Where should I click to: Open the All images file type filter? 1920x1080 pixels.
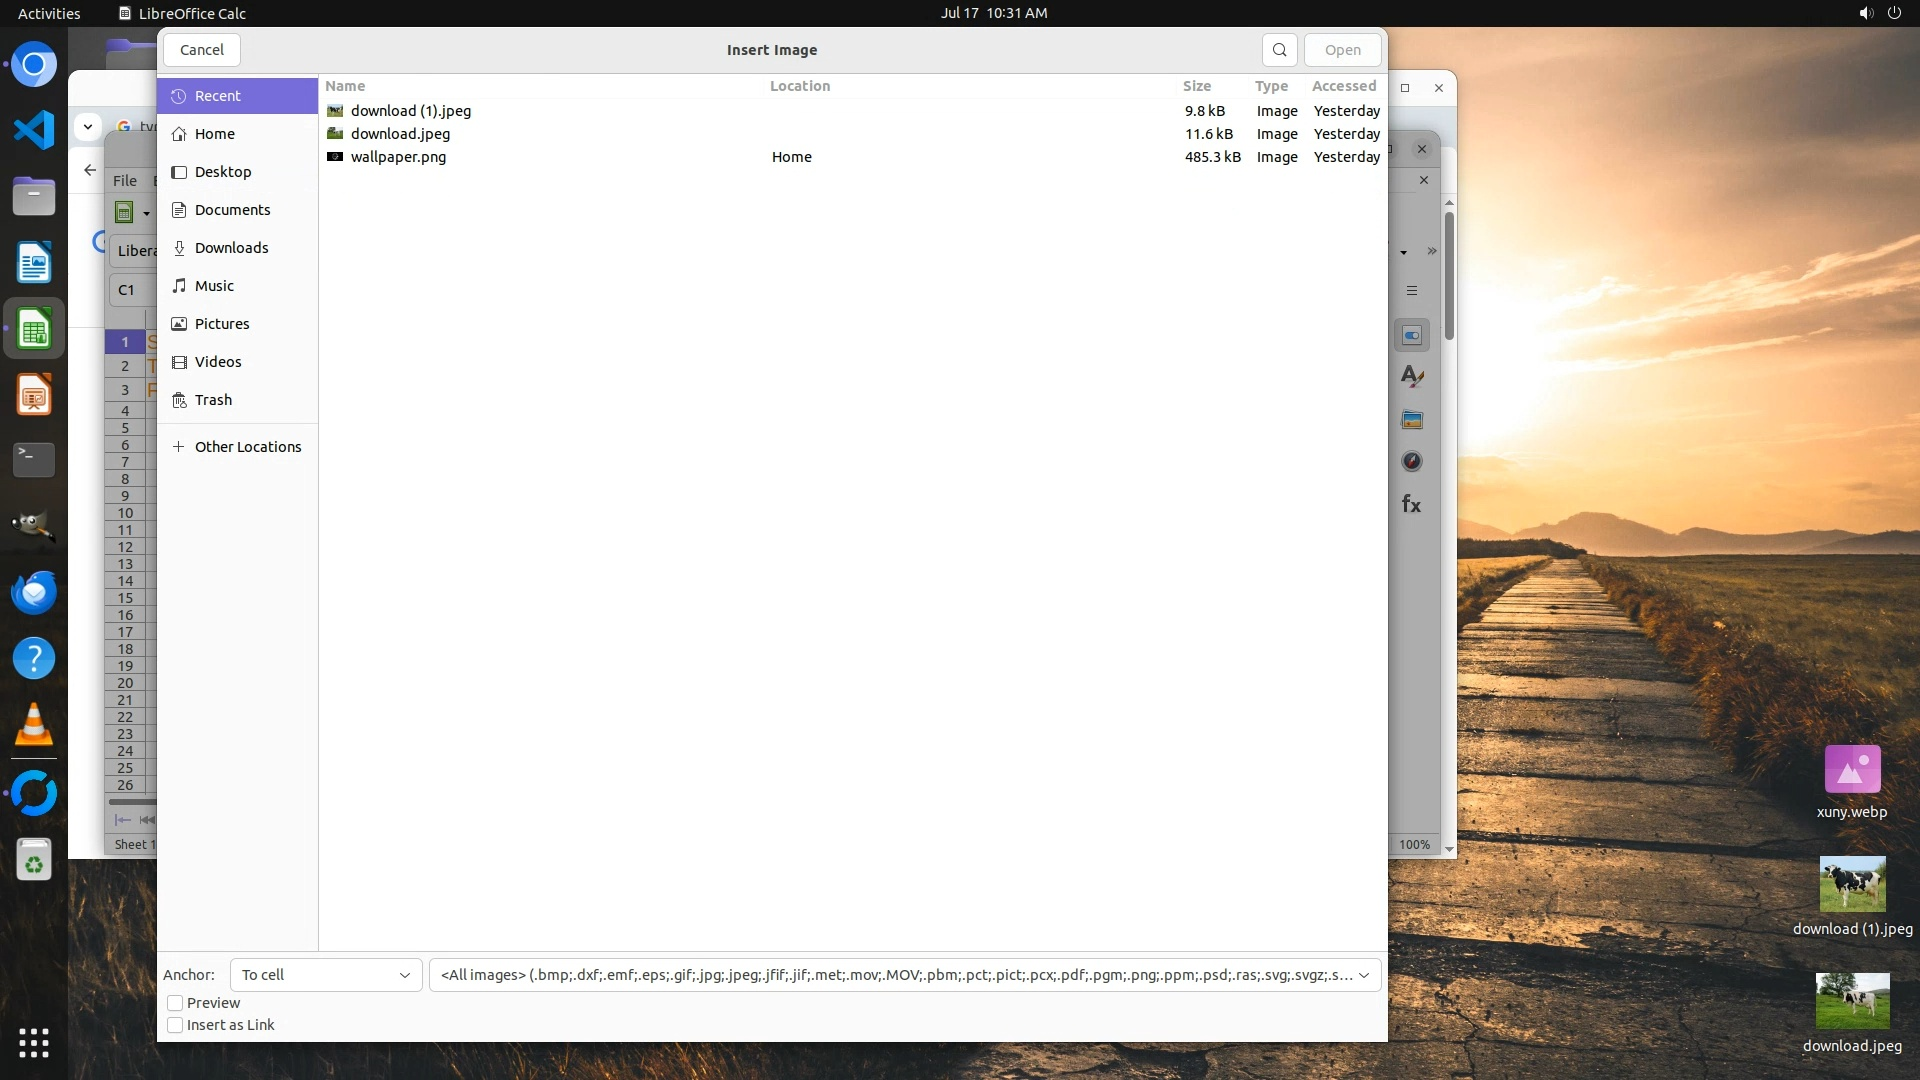click(x=904, y=975)
